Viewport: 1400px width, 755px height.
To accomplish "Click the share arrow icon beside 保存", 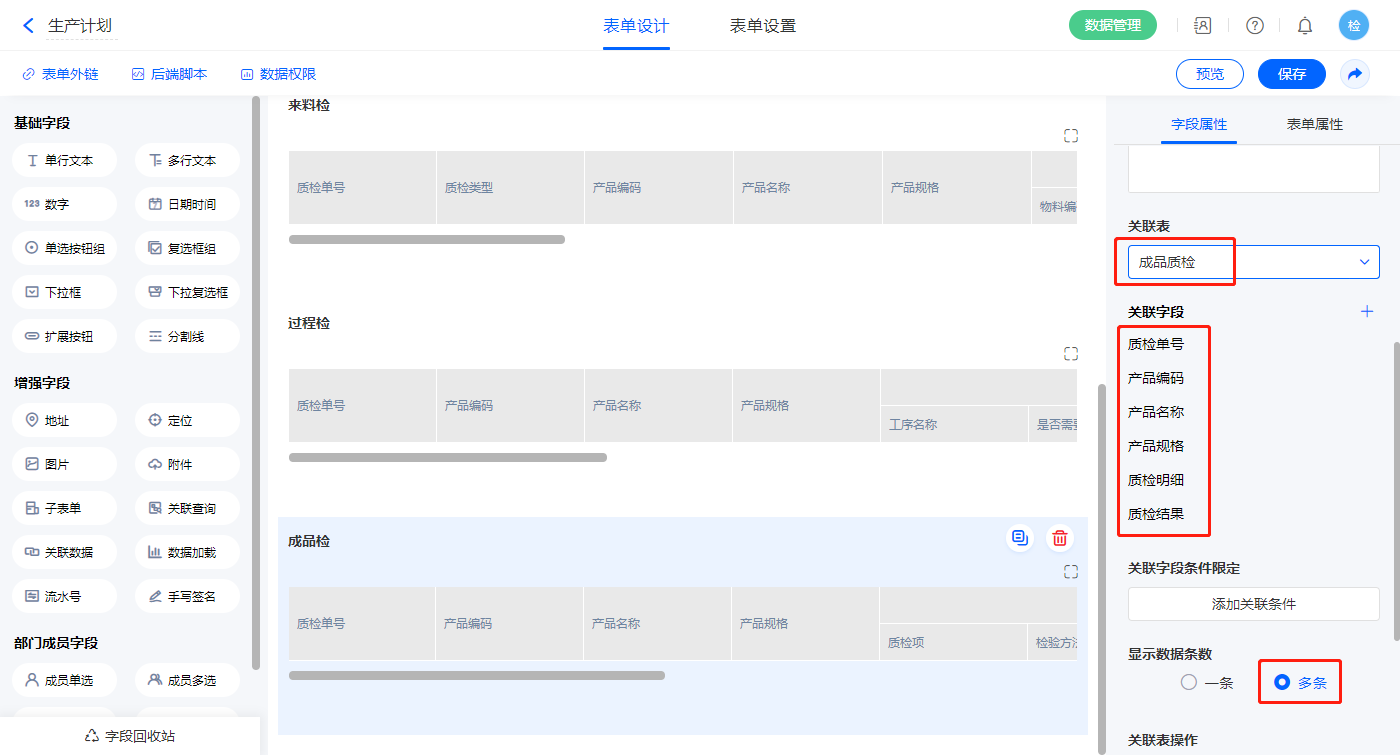I will (1355, 74).
